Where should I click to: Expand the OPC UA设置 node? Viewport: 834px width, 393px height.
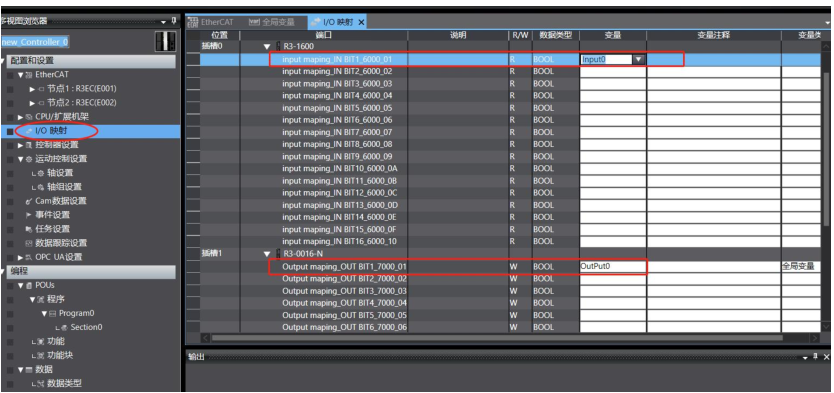(x=20, y=257)
